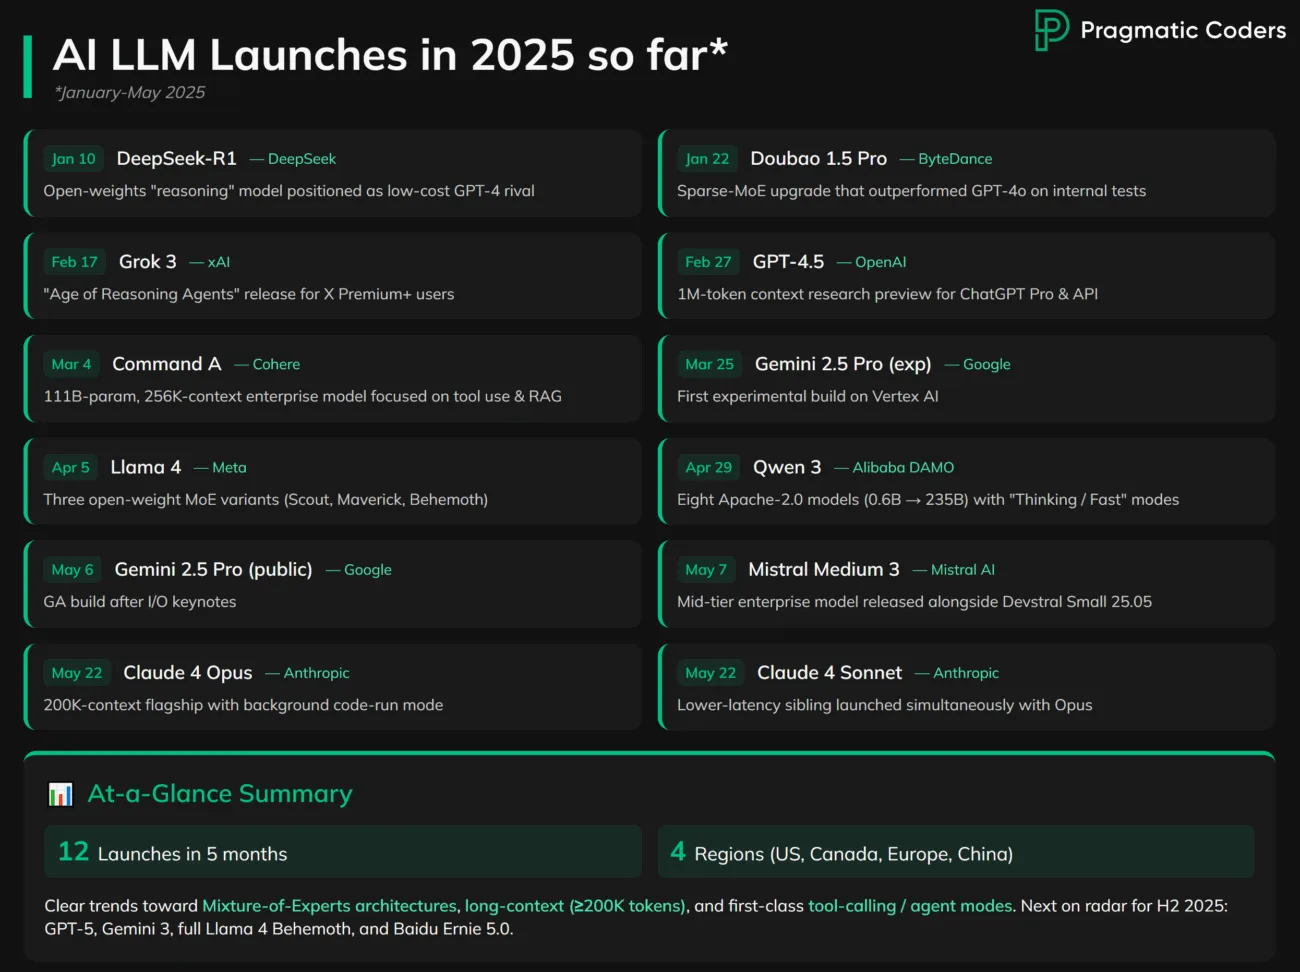Click the 'AI LLM Launches in 2025' title

[x=389, y=55]
